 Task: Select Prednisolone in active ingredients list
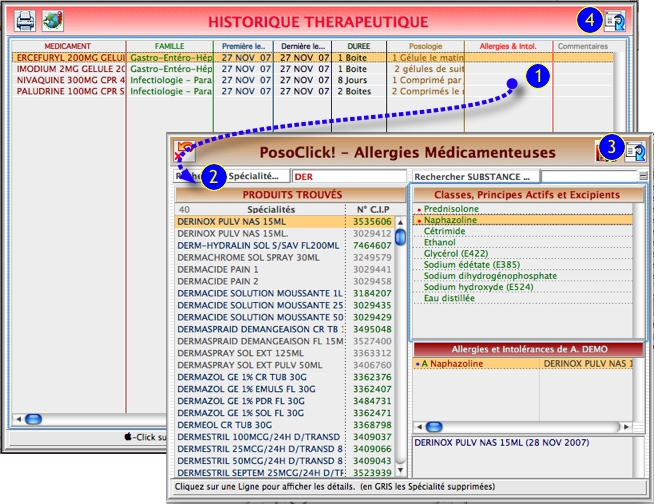[523, 209]
